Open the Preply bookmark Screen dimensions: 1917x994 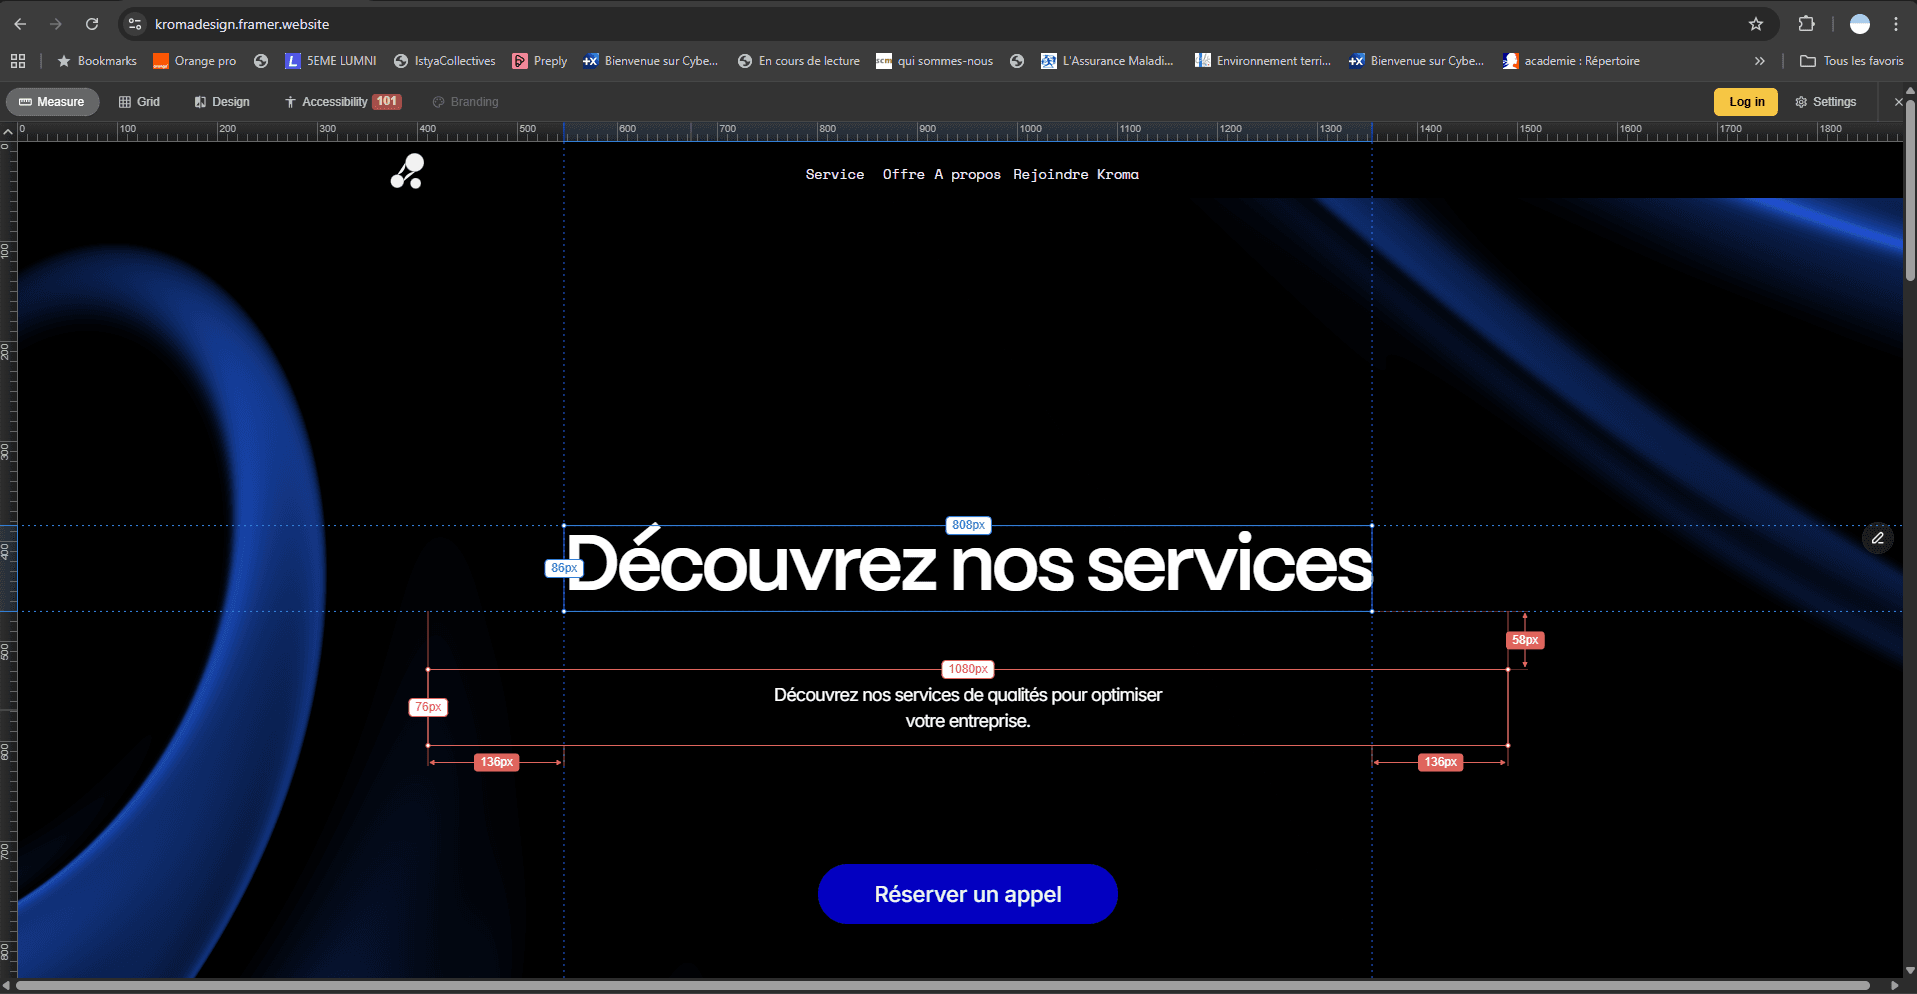[539, 60]
